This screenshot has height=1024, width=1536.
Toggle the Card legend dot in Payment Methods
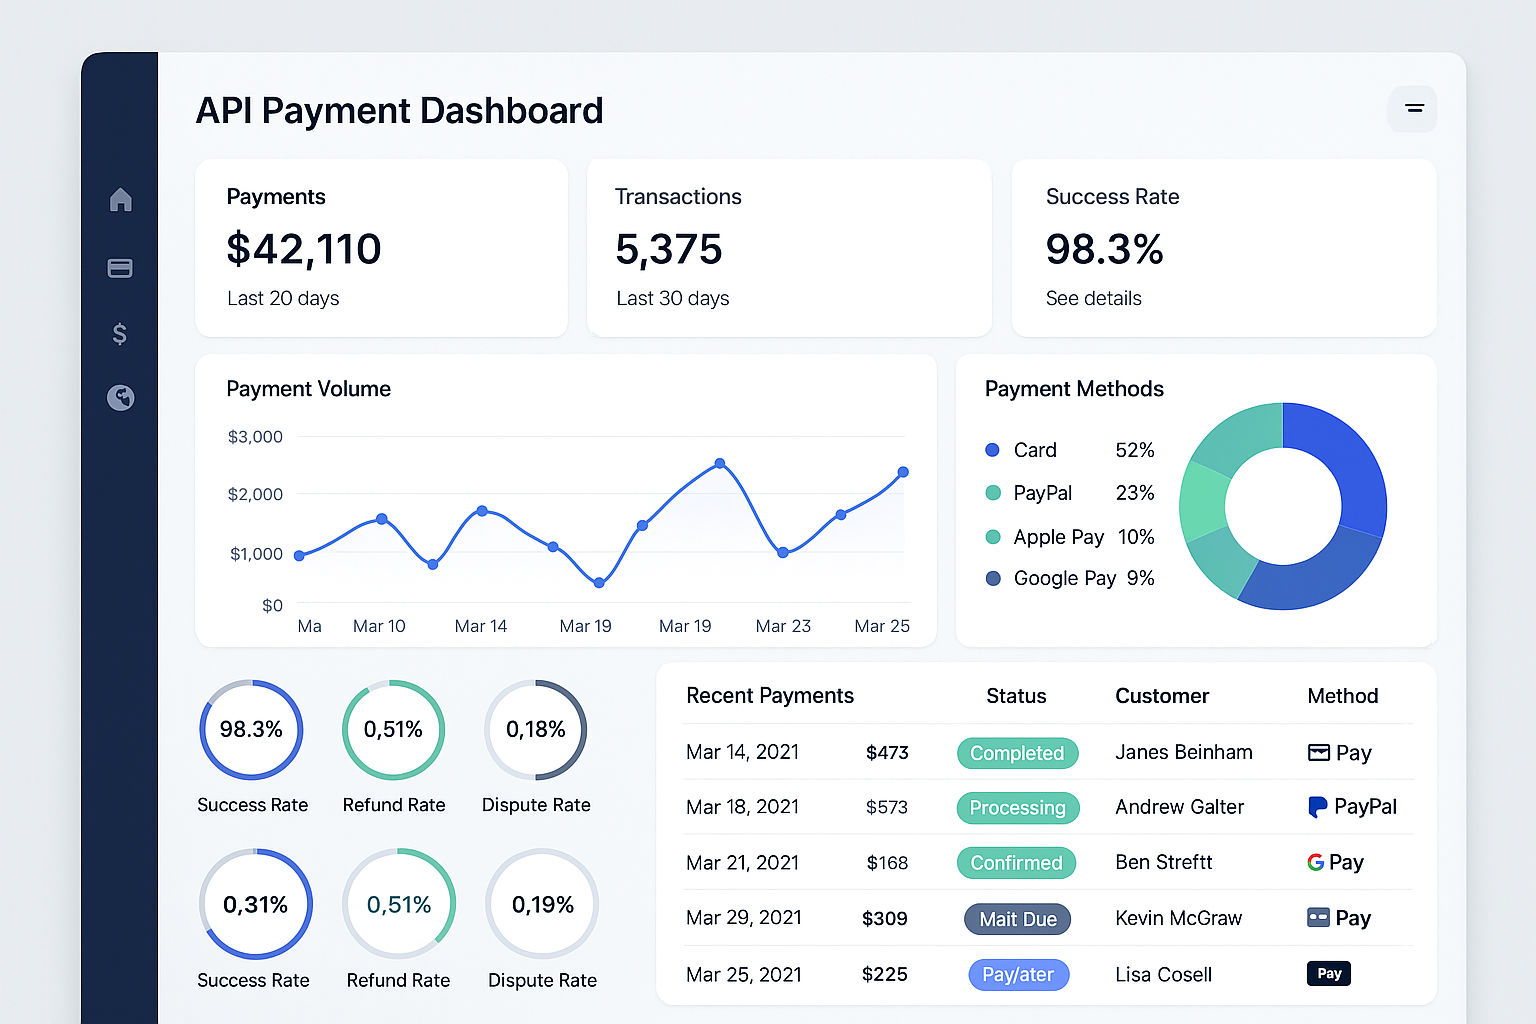[993, 450]
